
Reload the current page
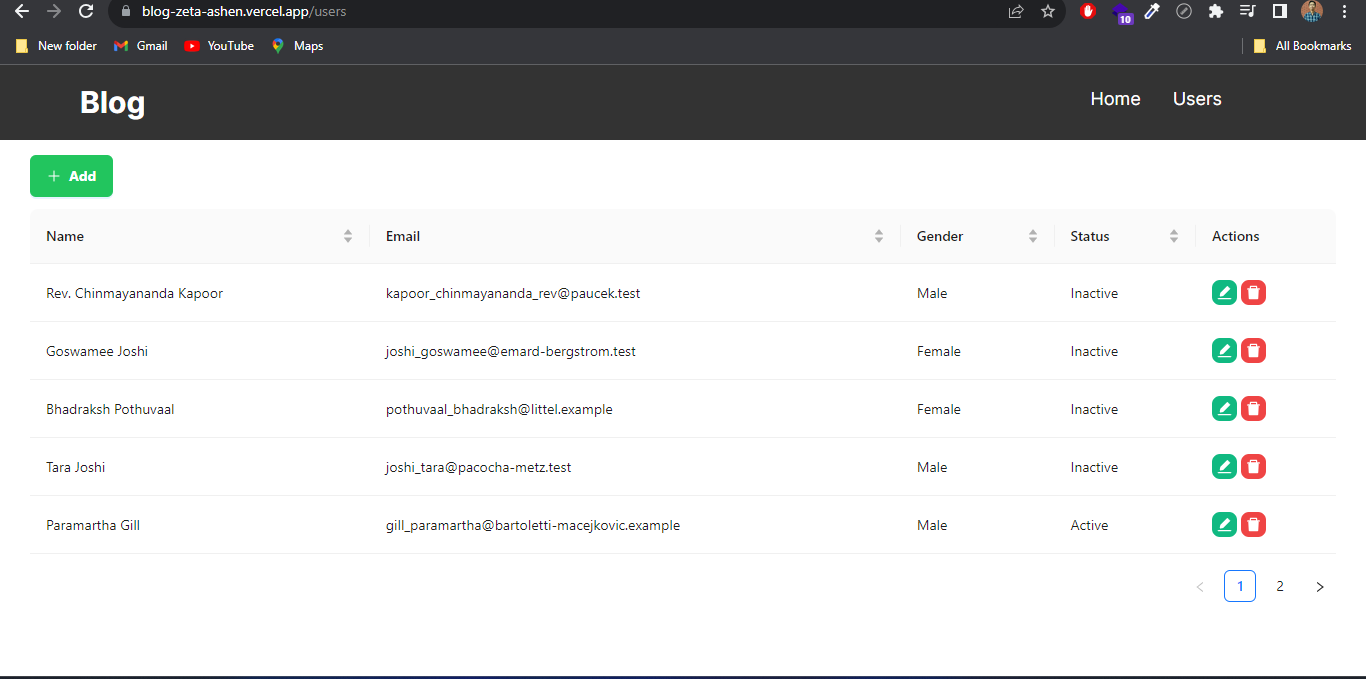pos(86,11)
